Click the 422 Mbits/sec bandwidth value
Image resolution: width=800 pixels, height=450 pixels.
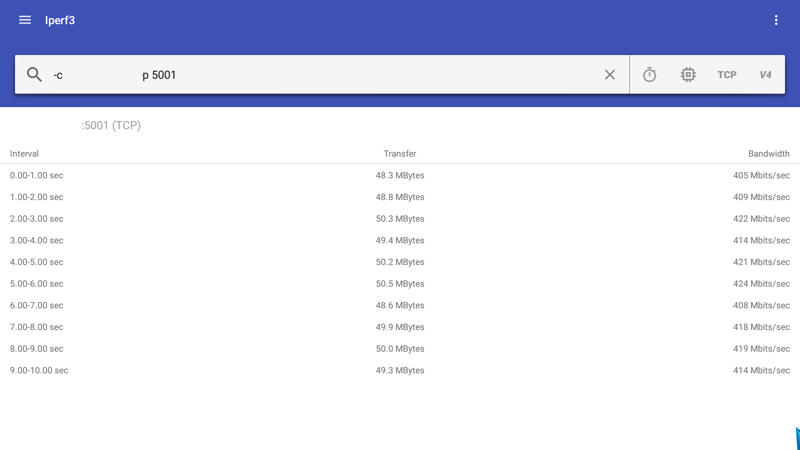[x=761, y=219]
